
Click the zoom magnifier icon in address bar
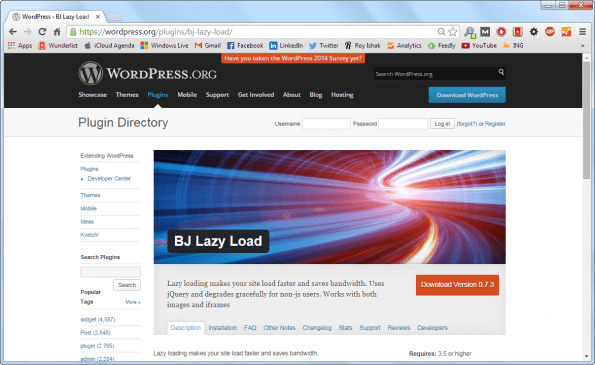(x=441, y=32)
